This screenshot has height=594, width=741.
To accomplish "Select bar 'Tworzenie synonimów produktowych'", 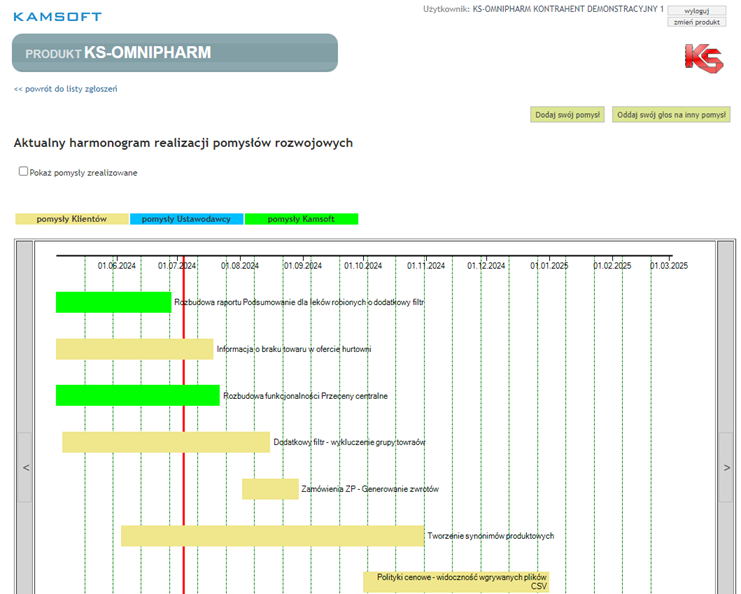I will click(273, 536).
